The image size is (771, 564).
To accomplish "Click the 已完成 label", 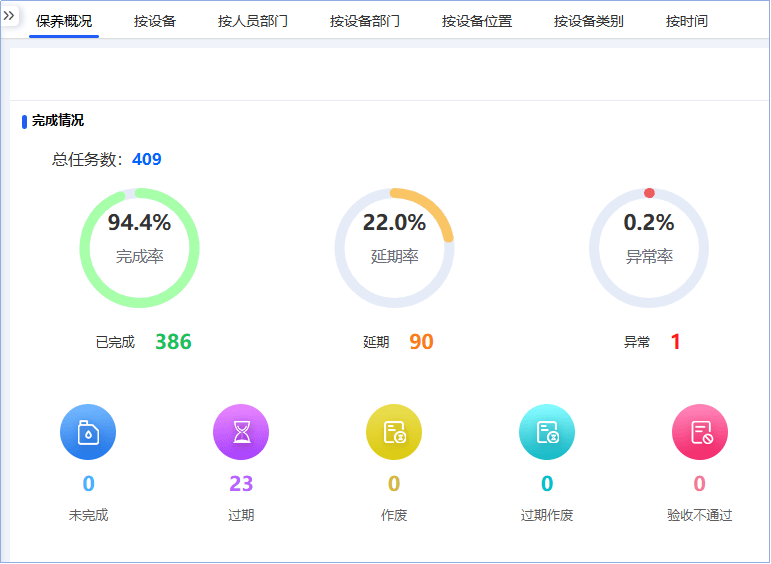I will tap(115, 342).
